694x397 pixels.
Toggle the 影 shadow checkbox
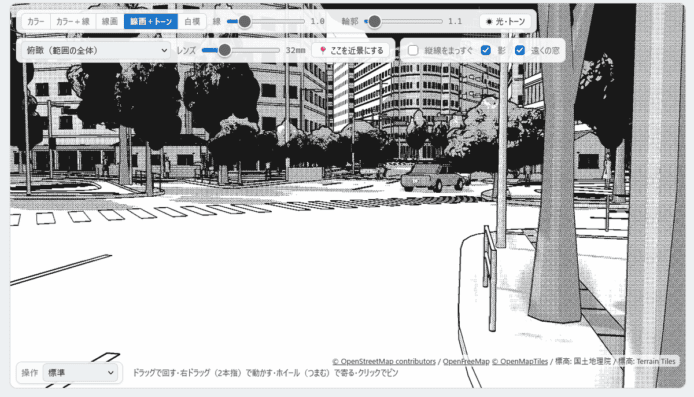click(x=486, y=50)
